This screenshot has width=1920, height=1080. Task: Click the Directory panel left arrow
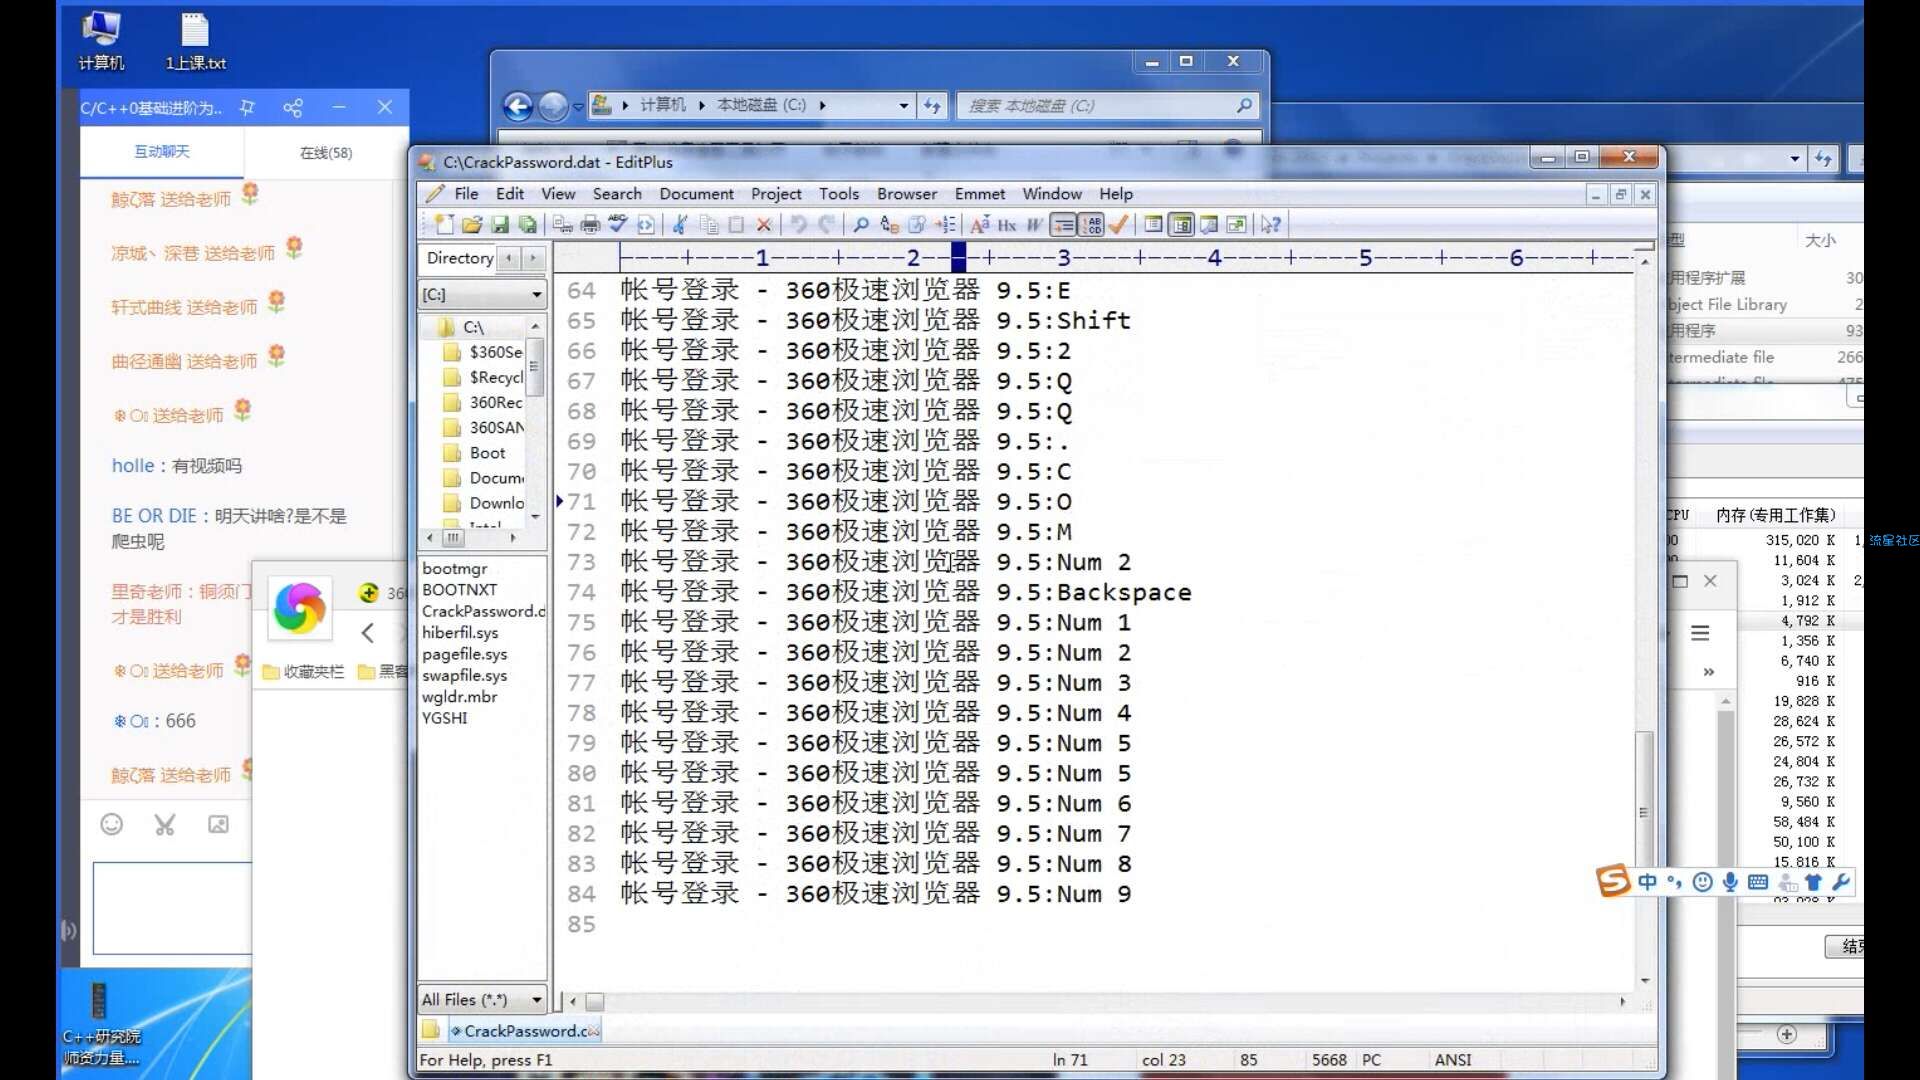pos(509,258)
